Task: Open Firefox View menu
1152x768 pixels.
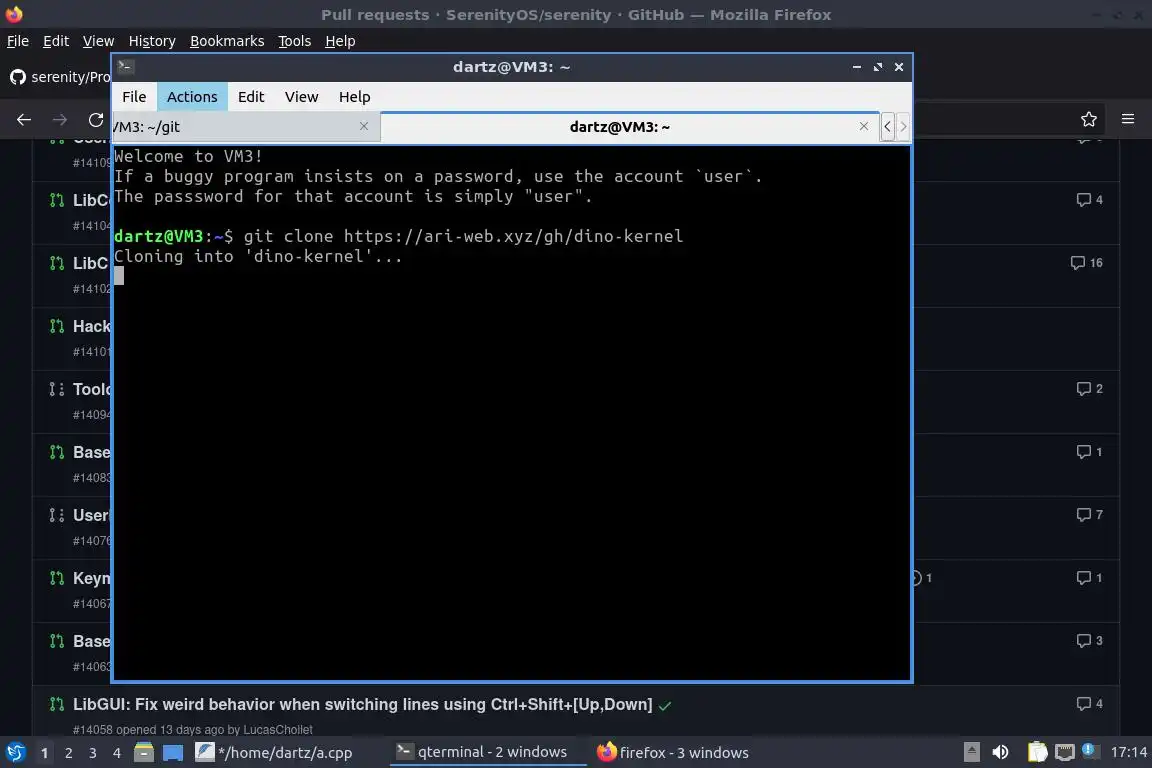Action: tap(98, 41)
